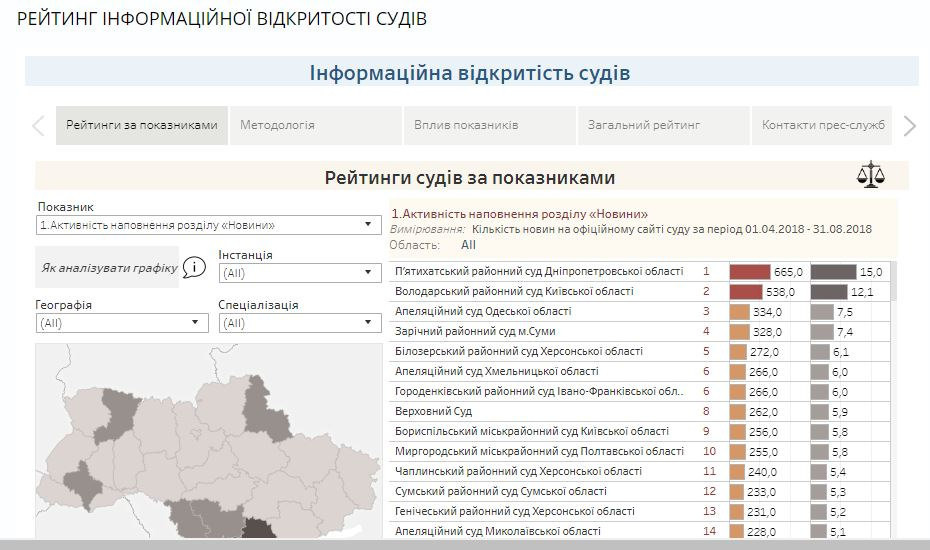Click the info icon beside 'Як аналізувати графіку'
930x550 pixels.
click(194, 268)
